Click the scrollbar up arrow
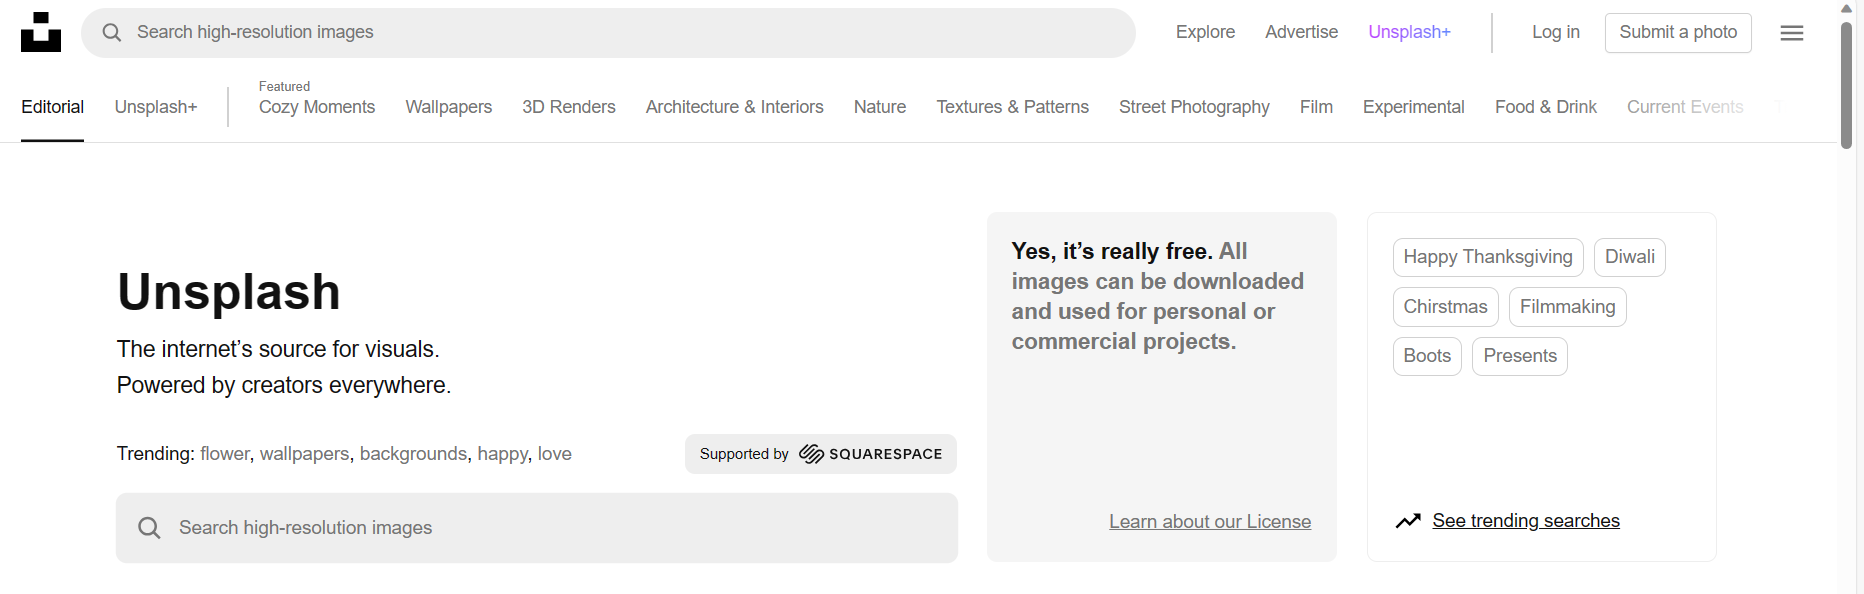This screenshot has height=594, width=1864. coord(1846,8)
